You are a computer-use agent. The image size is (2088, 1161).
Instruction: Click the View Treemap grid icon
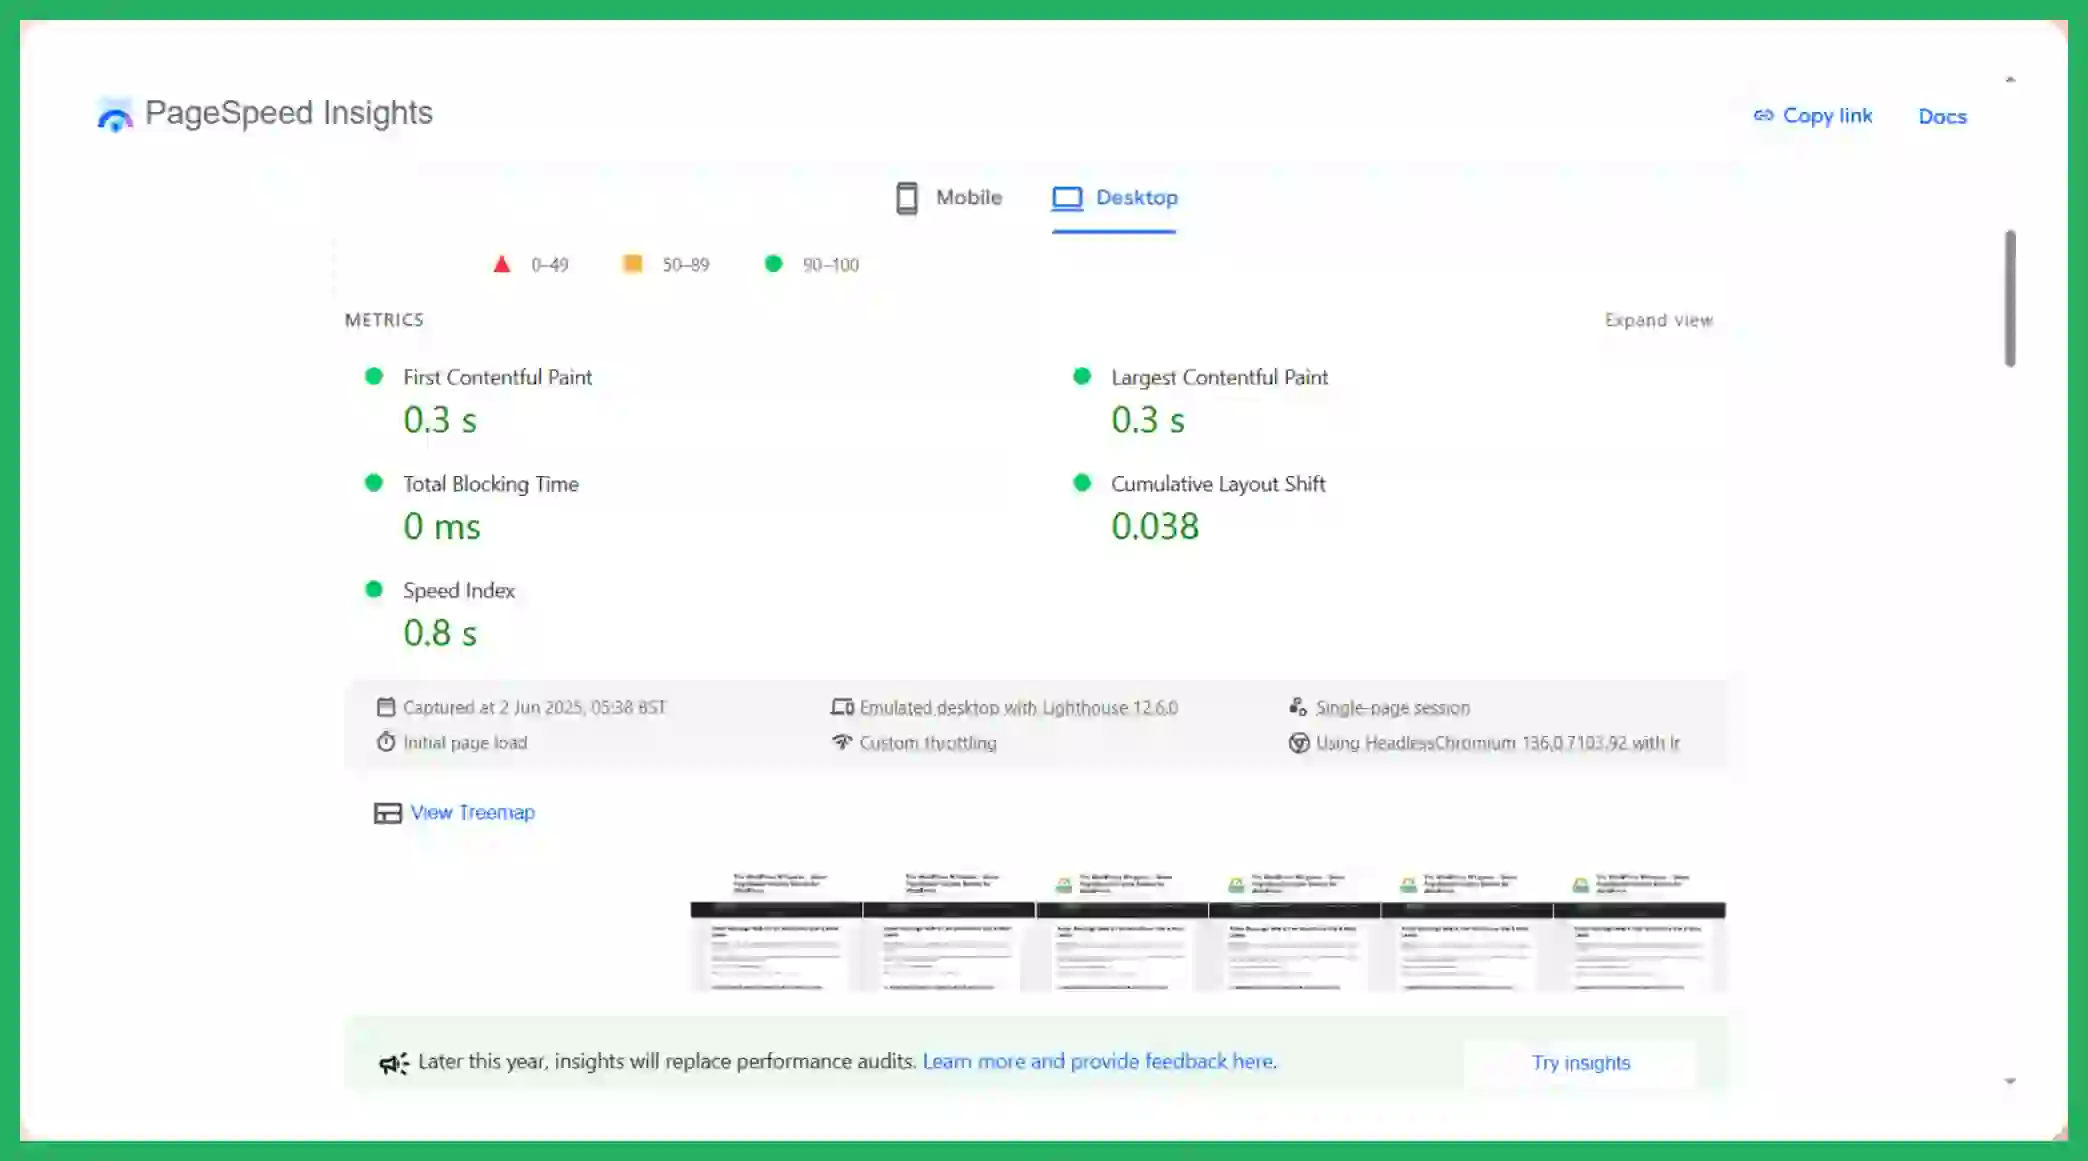(387, 813)
